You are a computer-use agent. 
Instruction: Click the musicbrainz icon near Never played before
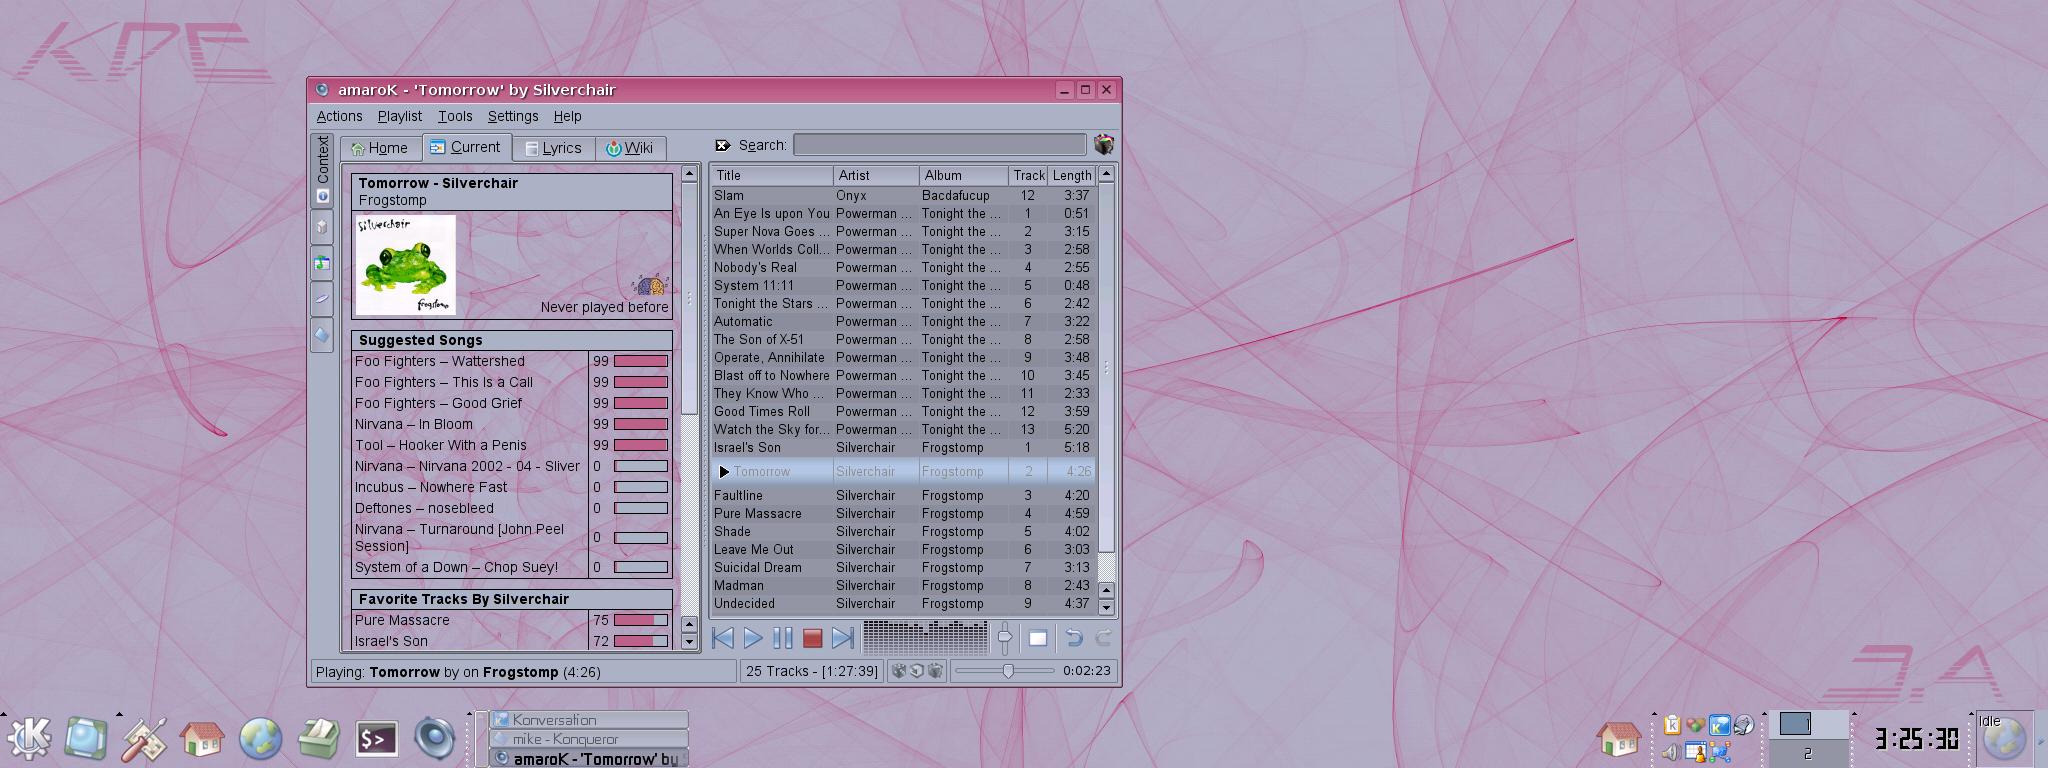coord(651,285)
